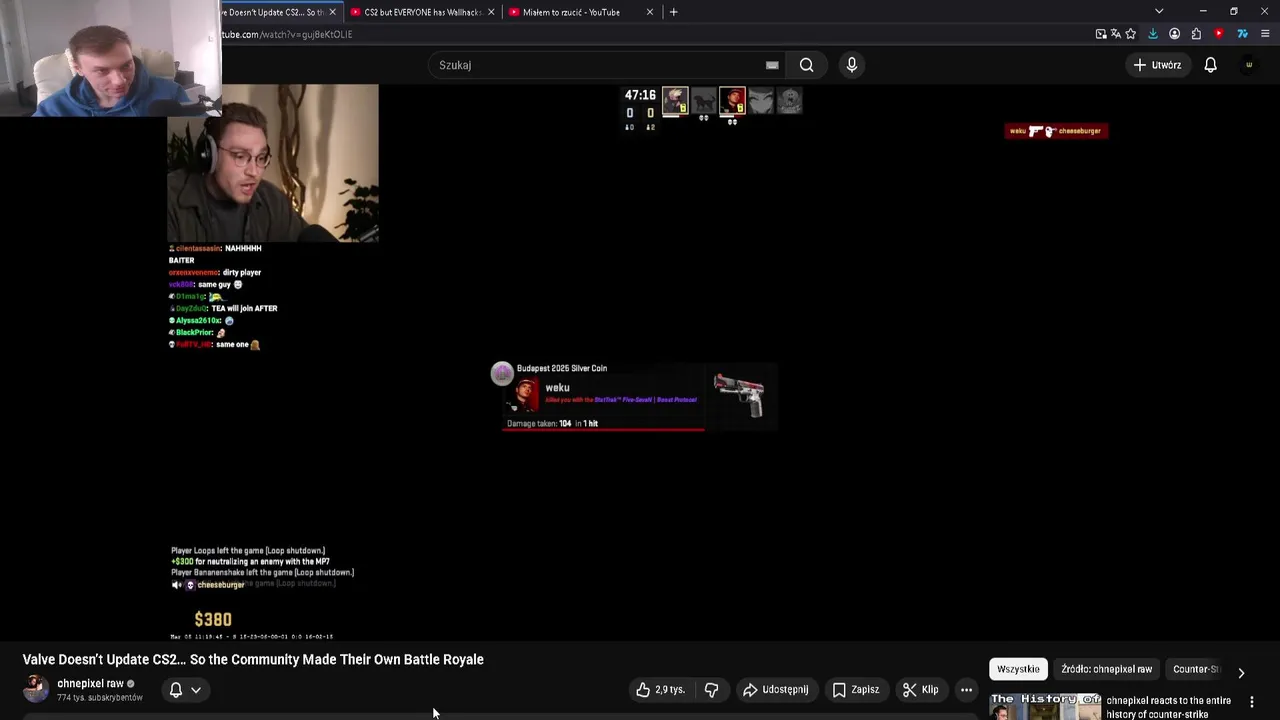
Task: Open 'ohnepixel reacts to the entire history' video
Action: tap(1168, 707)
